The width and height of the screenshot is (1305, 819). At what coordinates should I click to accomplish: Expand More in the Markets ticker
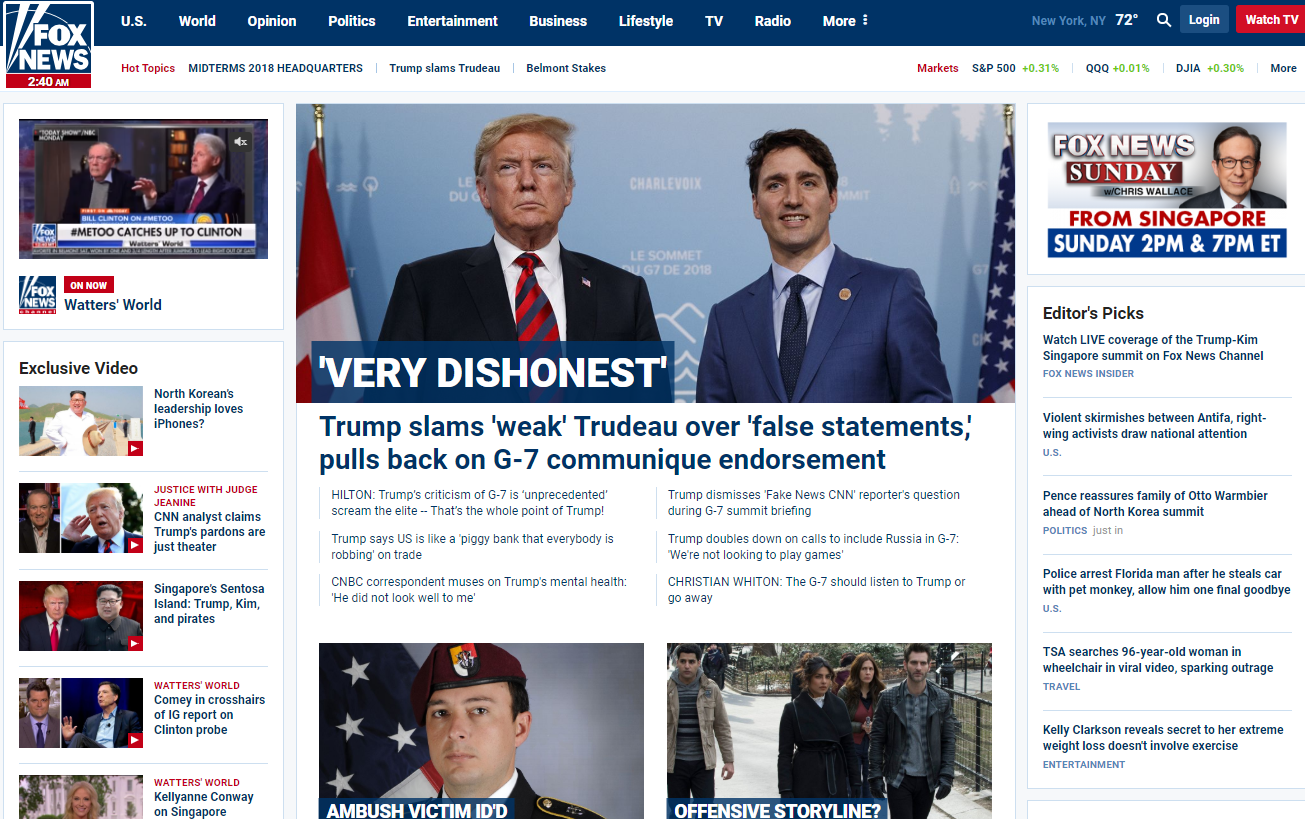[1283, 68]
